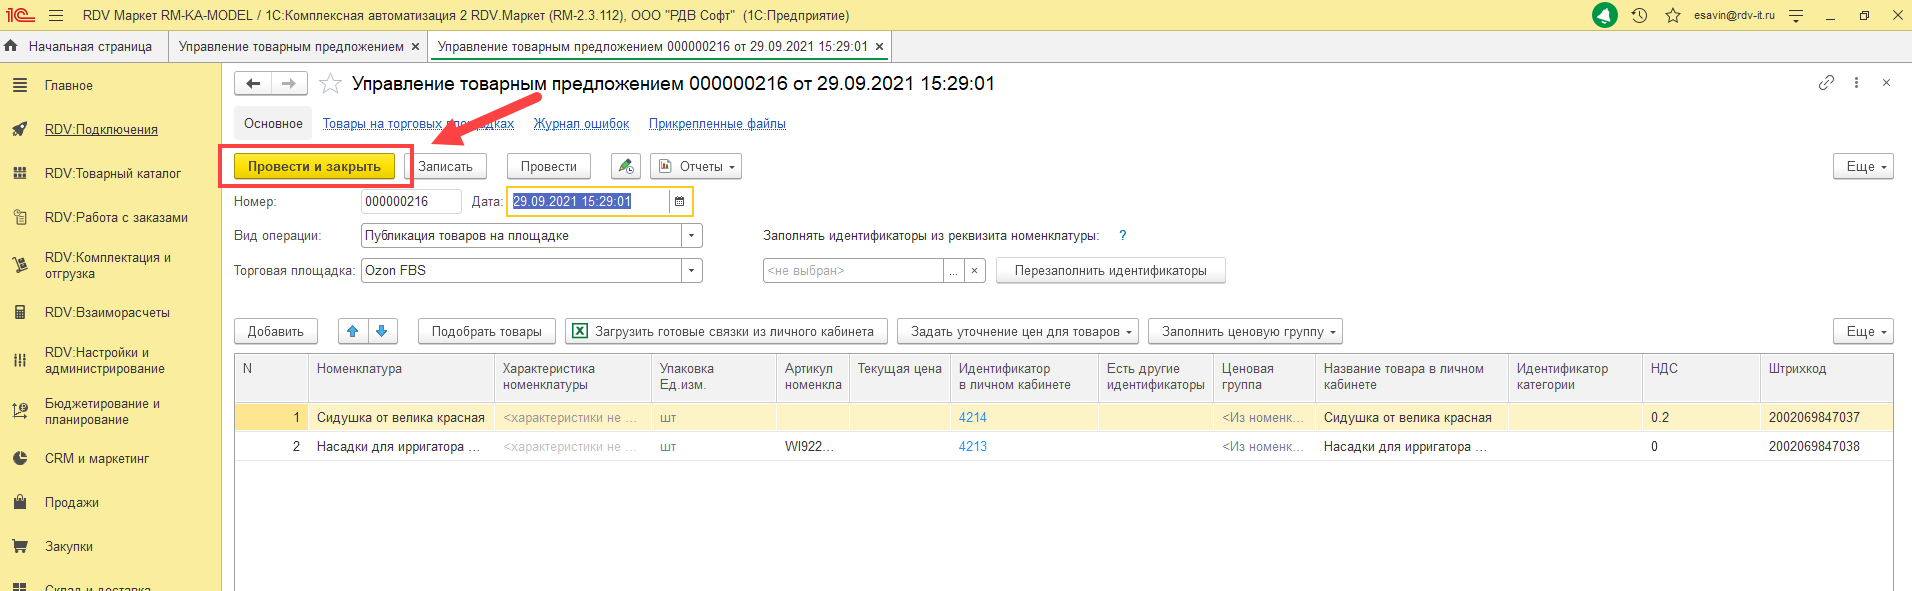Open user esavin@rdv-it.ru menu

[x=1734, y=15]
